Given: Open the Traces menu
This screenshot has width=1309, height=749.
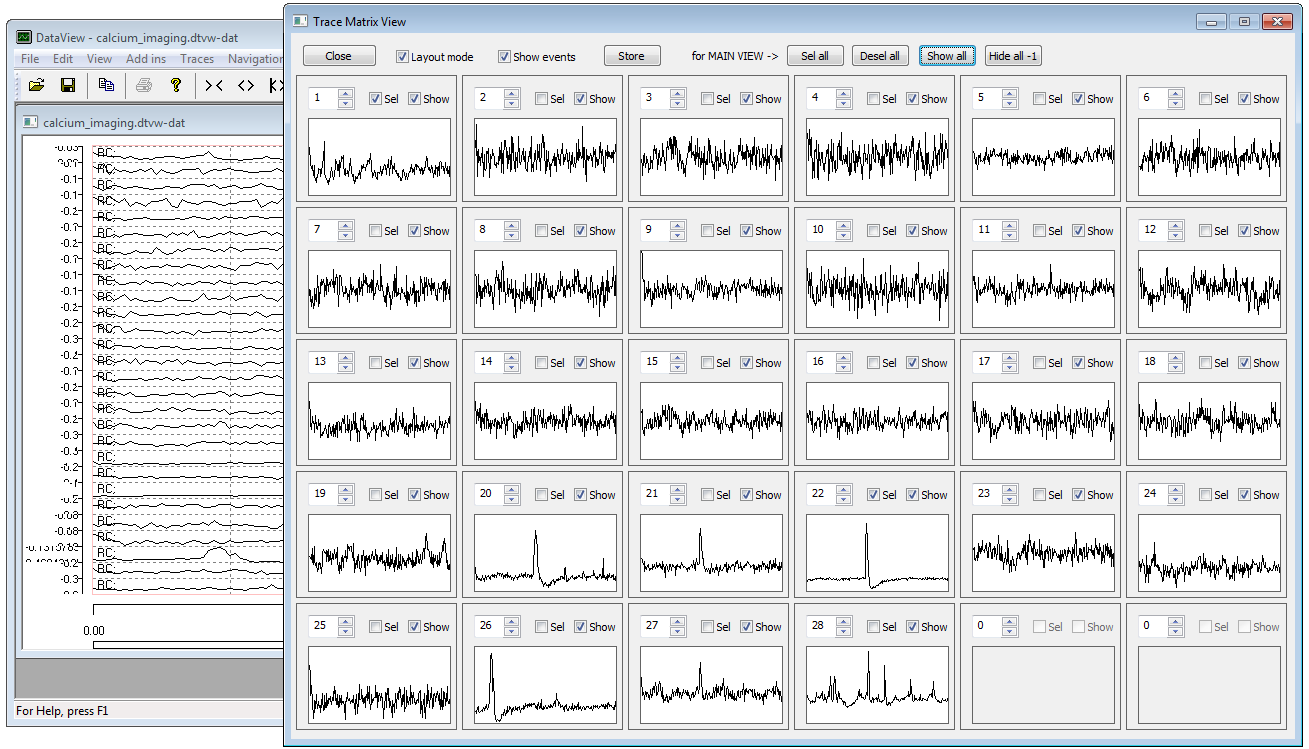Looking at the screenshot, I should pyautogui.click(x=197, y=59).
